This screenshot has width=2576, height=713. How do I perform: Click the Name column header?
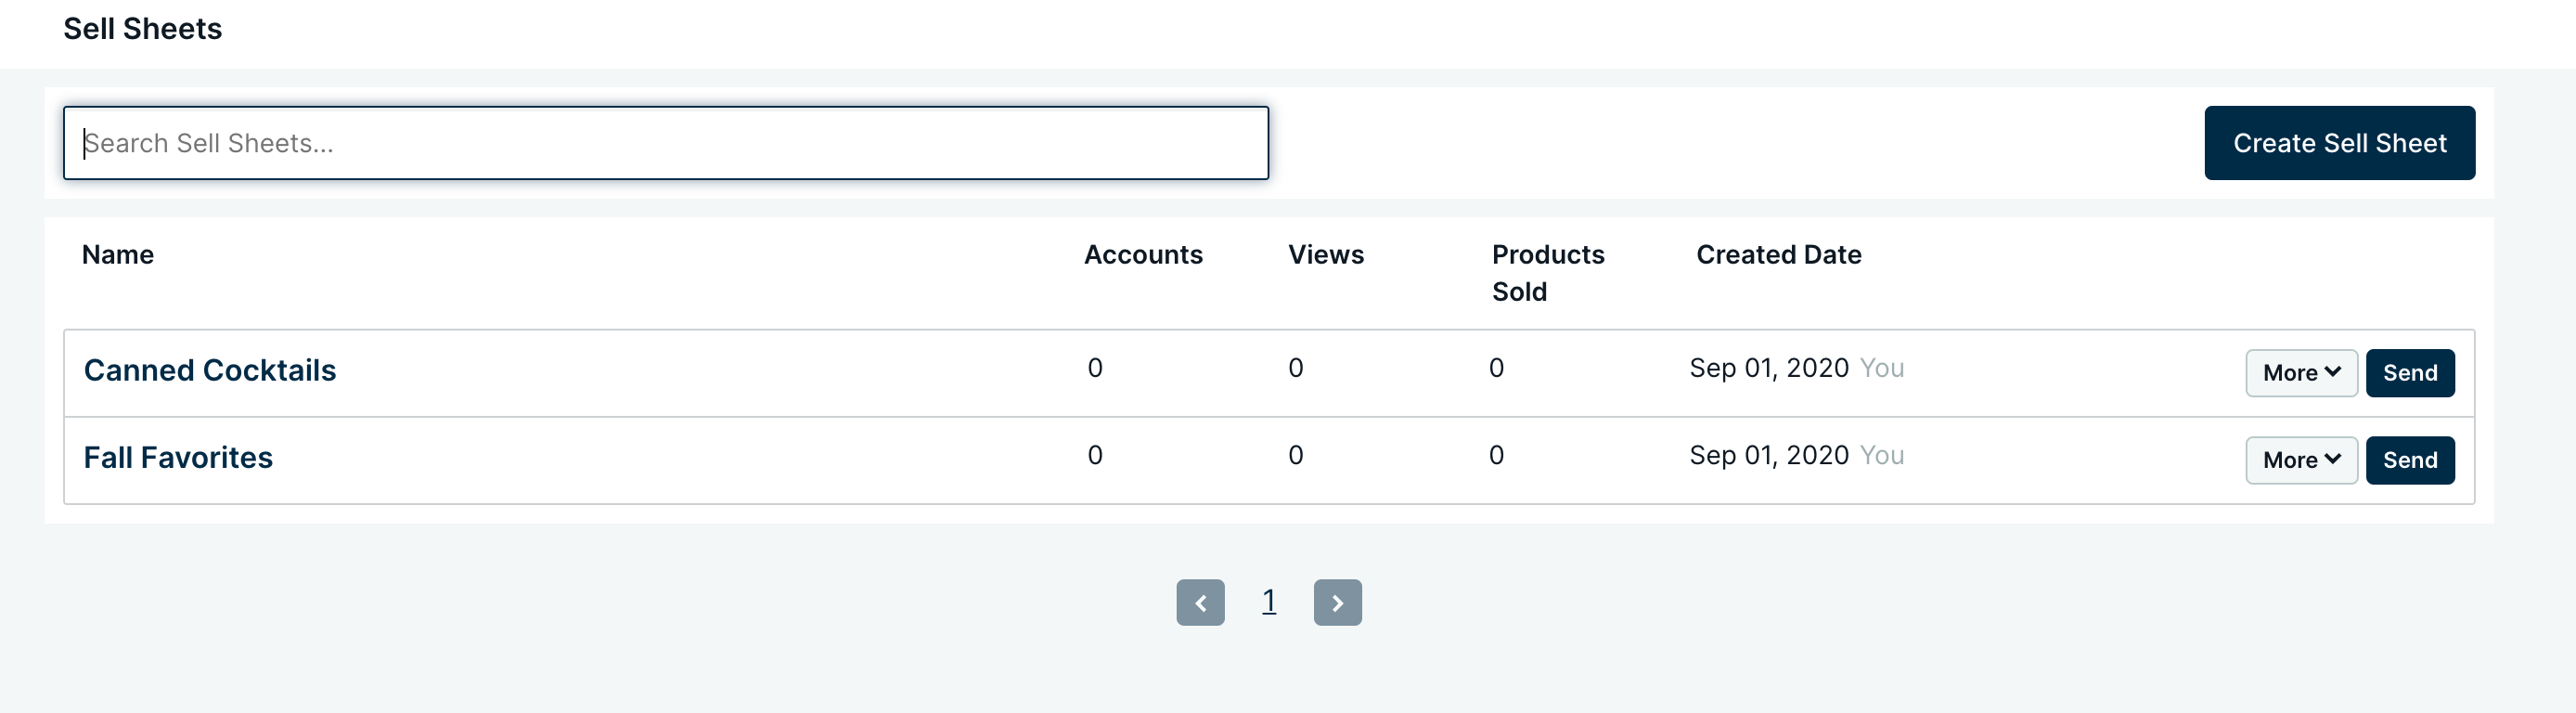pyautogui.click(x=118, y=254)
